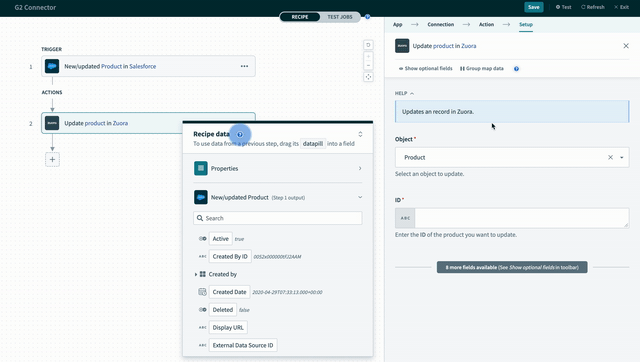The height and width of the screenshot is (362, 640).
Task: Select the Active datapill
Action: click(220, 239)
